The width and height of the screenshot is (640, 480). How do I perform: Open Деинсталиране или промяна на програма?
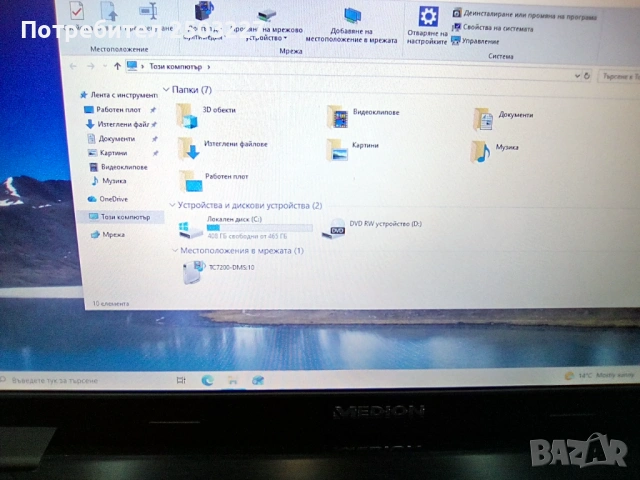[524, 15]
